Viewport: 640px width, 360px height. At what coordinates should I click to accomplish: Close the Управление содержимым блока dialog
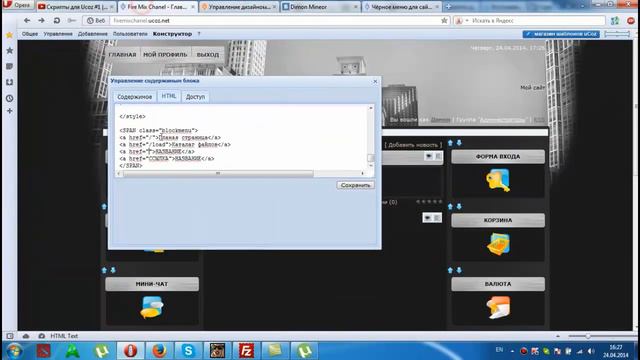point(375,81)
